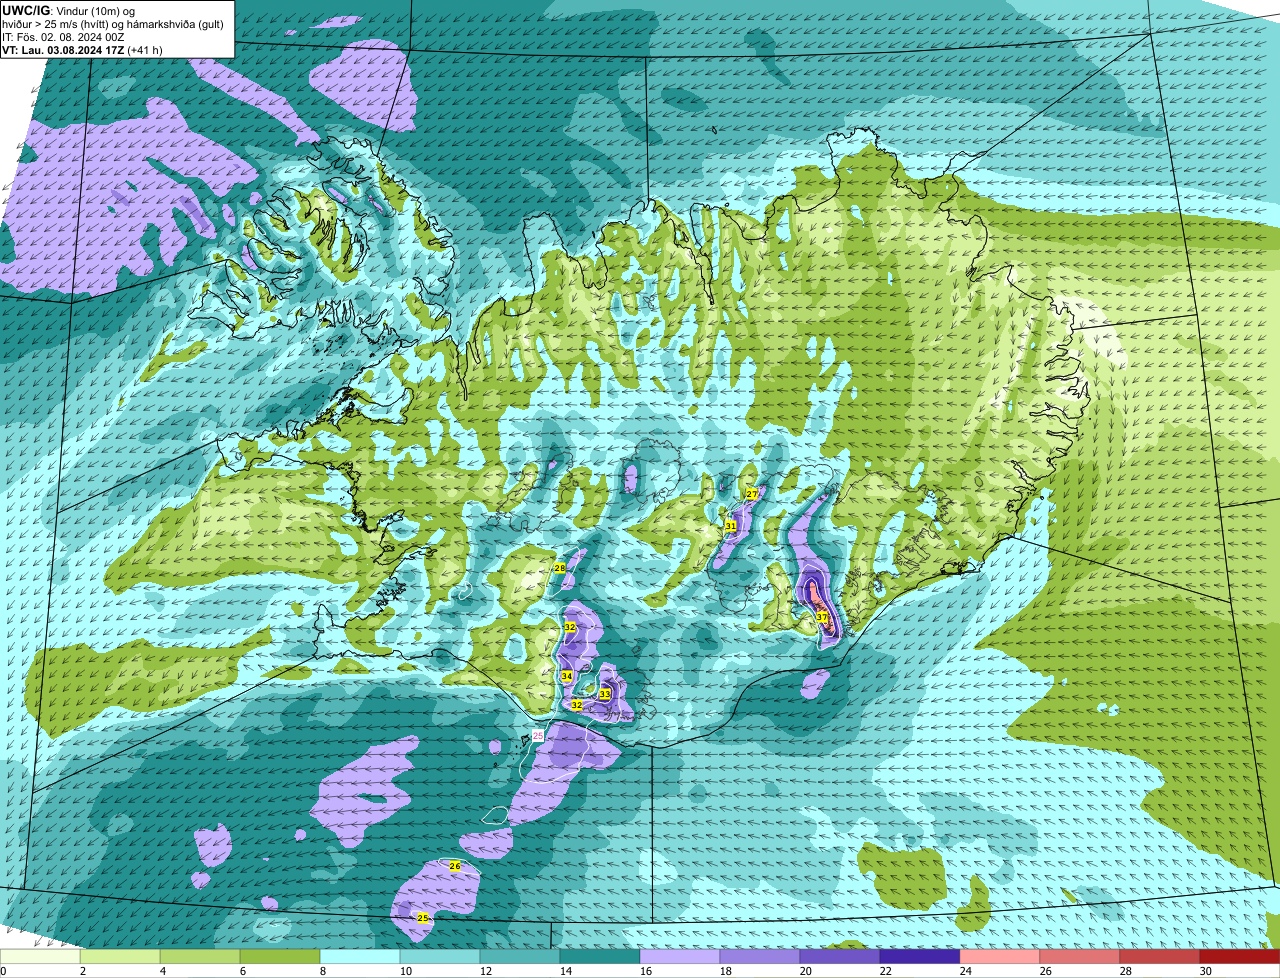Click the yellow-highlighted gust label 25
The image size is (1280, 978).
click(423, 918)
